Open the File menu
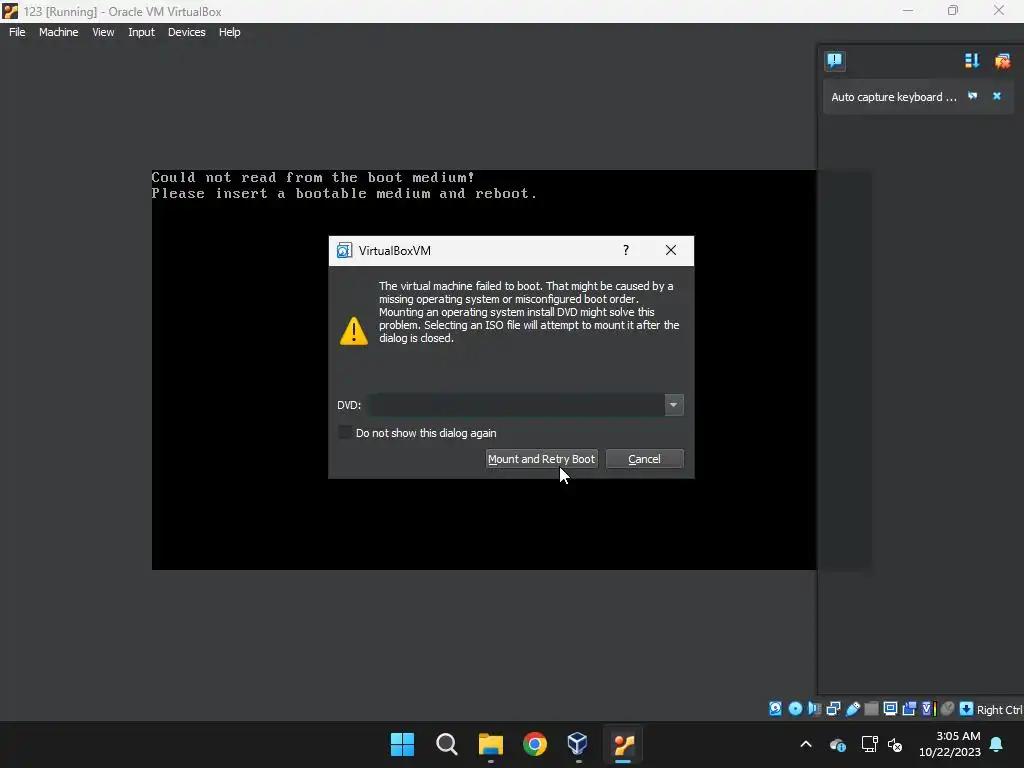The width and height of the screenshot is (1024, 768). 17,32
